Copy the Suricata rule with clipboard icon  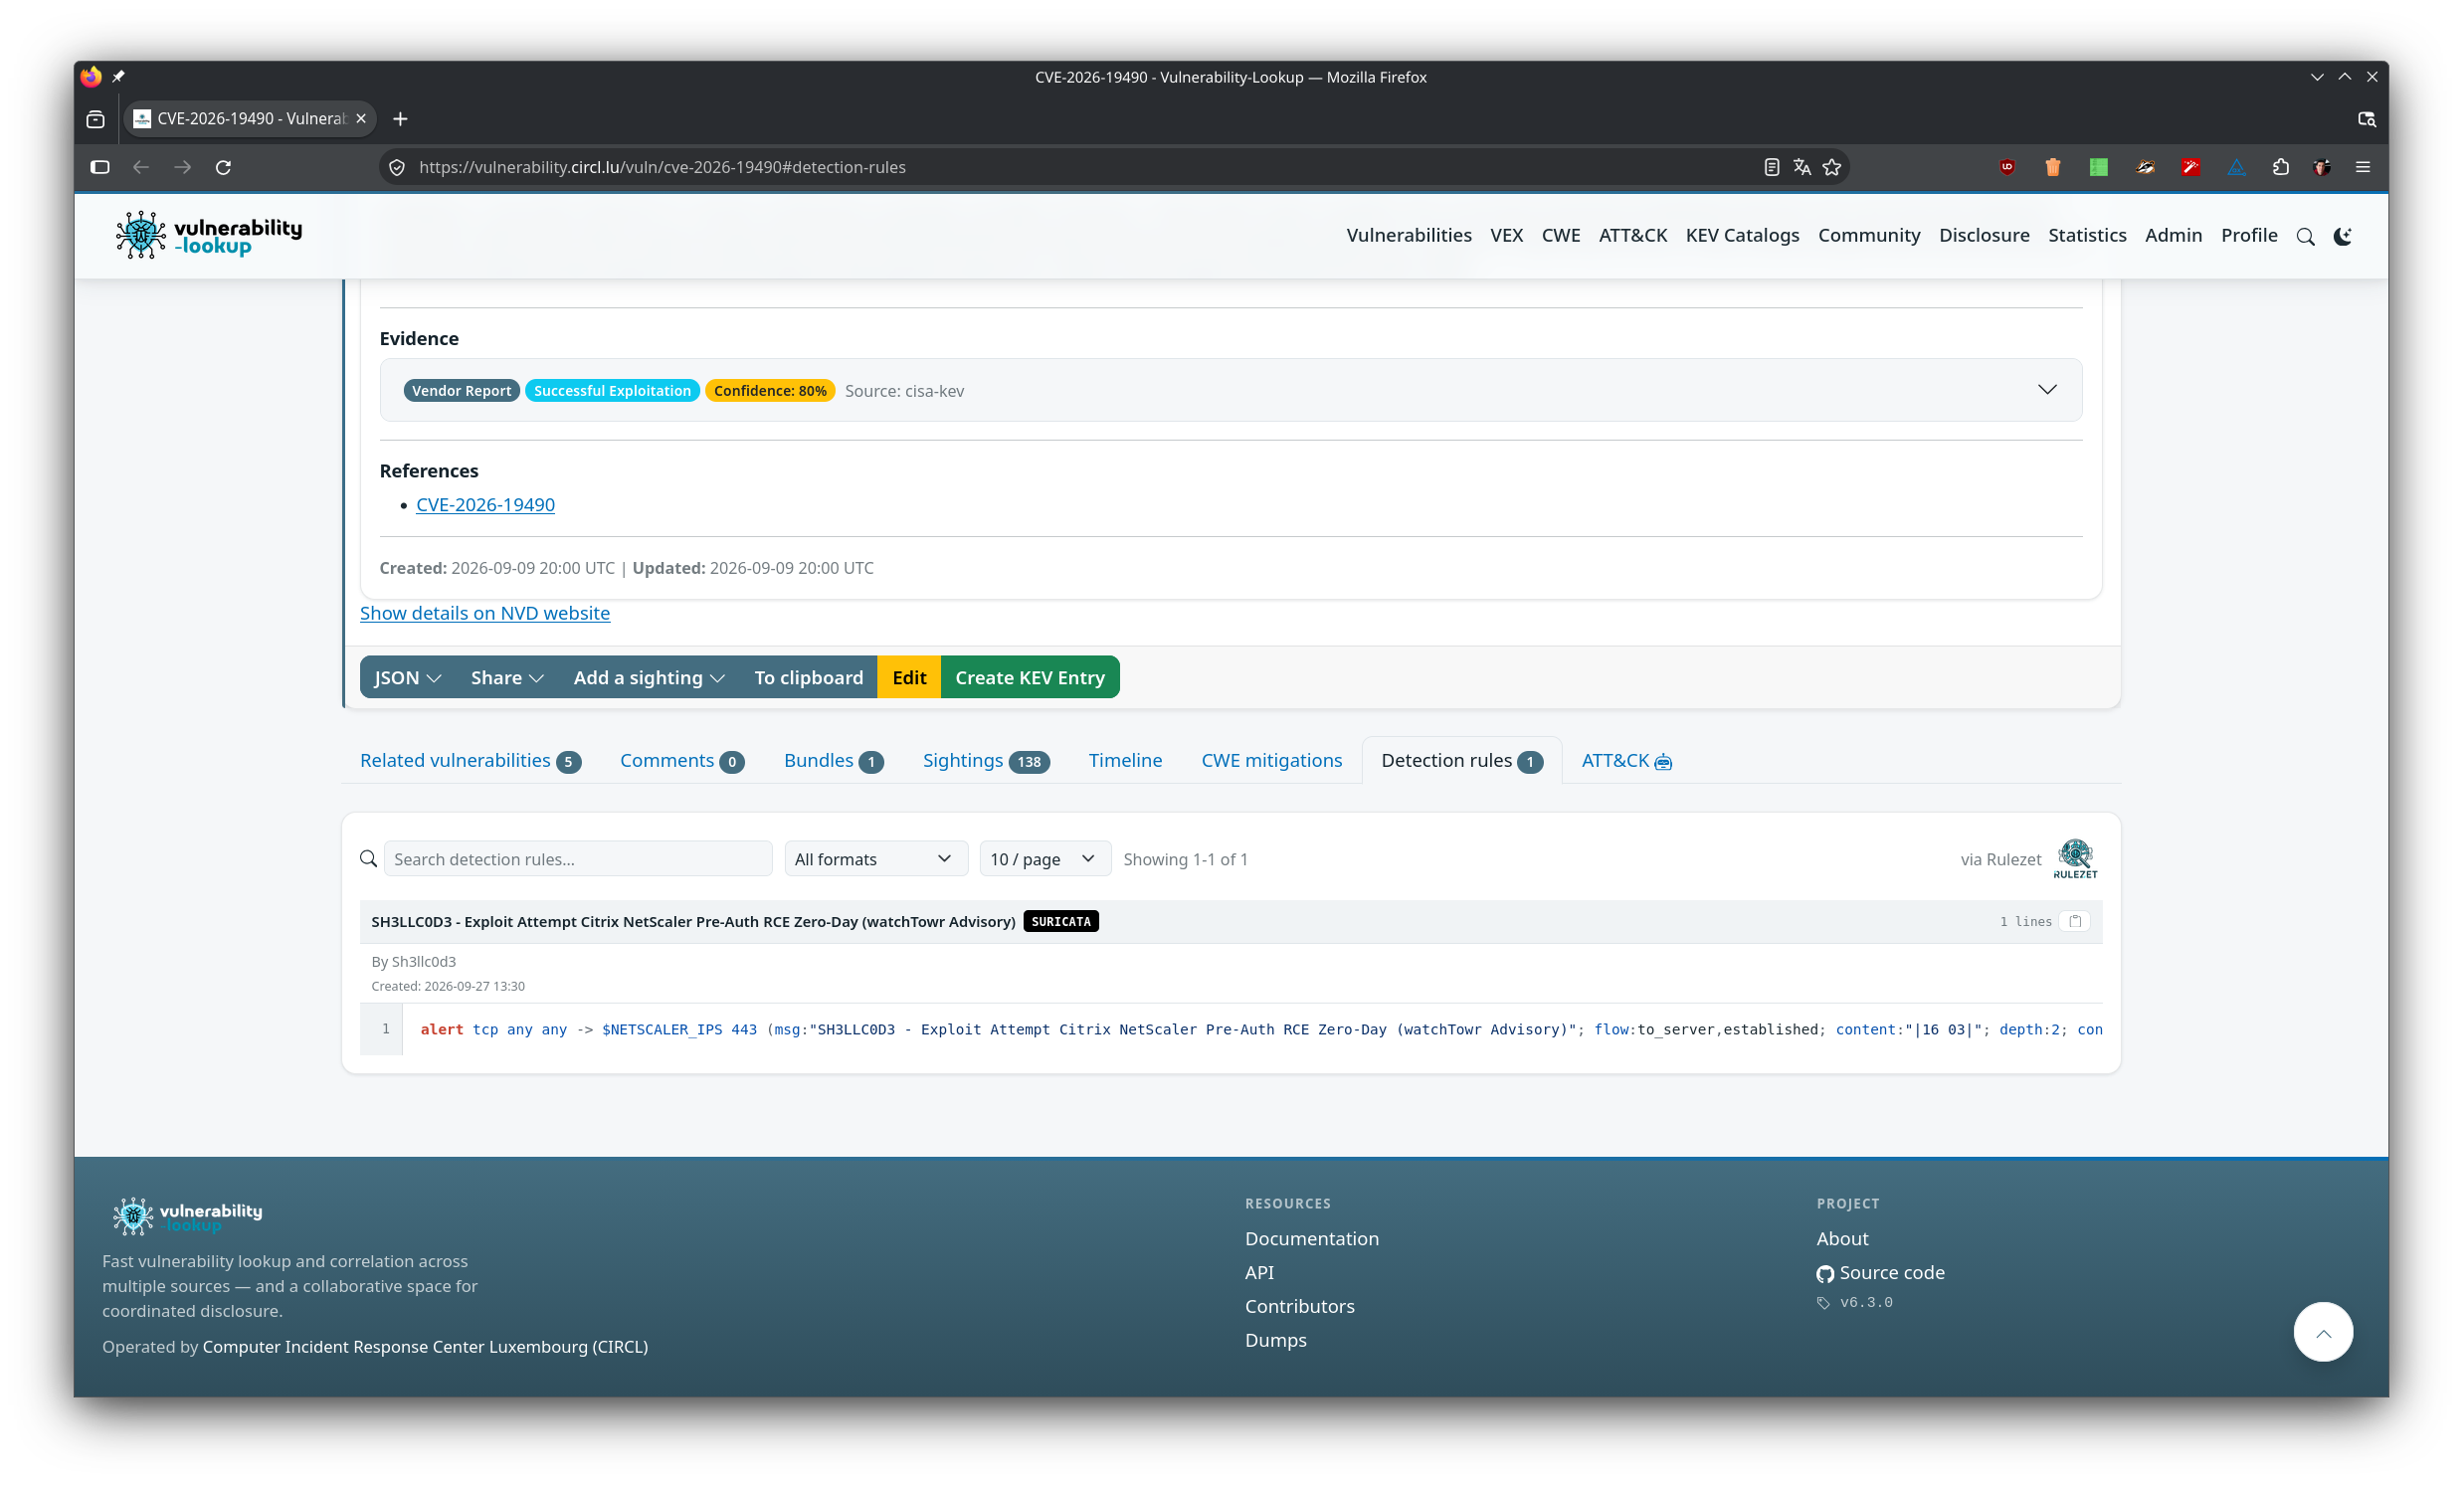[2075, 921]
